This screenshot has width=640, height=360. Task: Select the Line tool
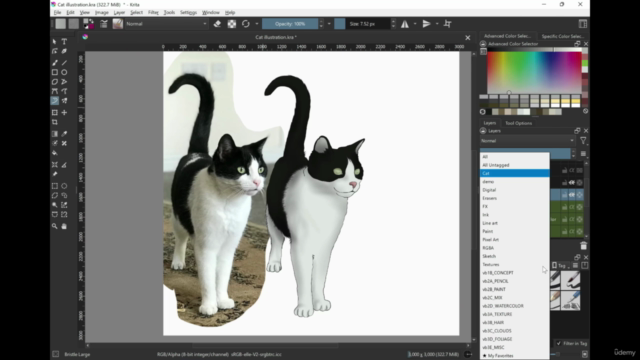64,63
